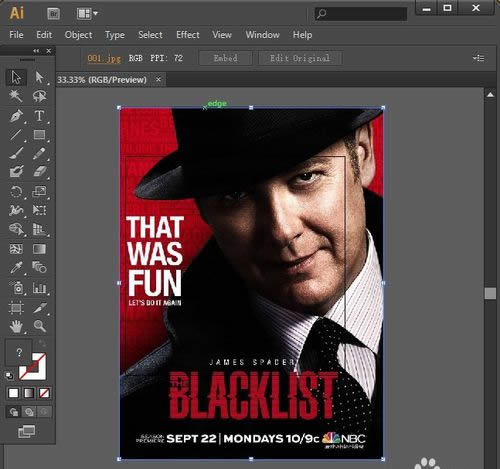Click the Fill swatch with question mark
This screenshot has height=469, width=500.
click(19, 352)
